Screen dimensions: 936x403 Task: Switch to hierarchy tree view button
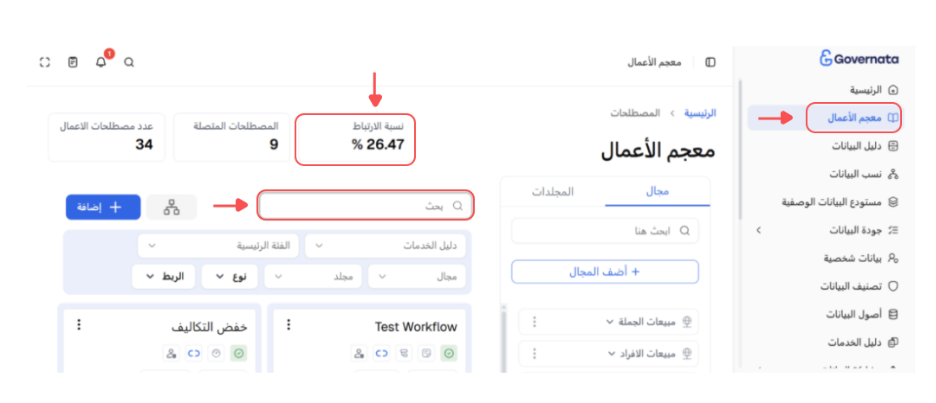(172, 207)
